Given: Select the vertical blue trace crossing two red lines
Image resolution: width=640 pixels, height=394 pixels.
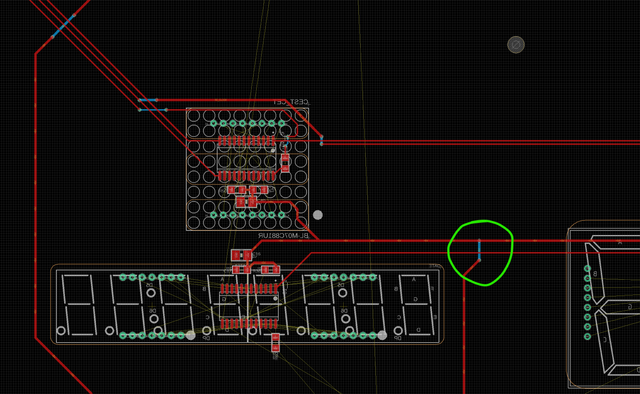Looking at the screenshot, I should click(479, 250).
